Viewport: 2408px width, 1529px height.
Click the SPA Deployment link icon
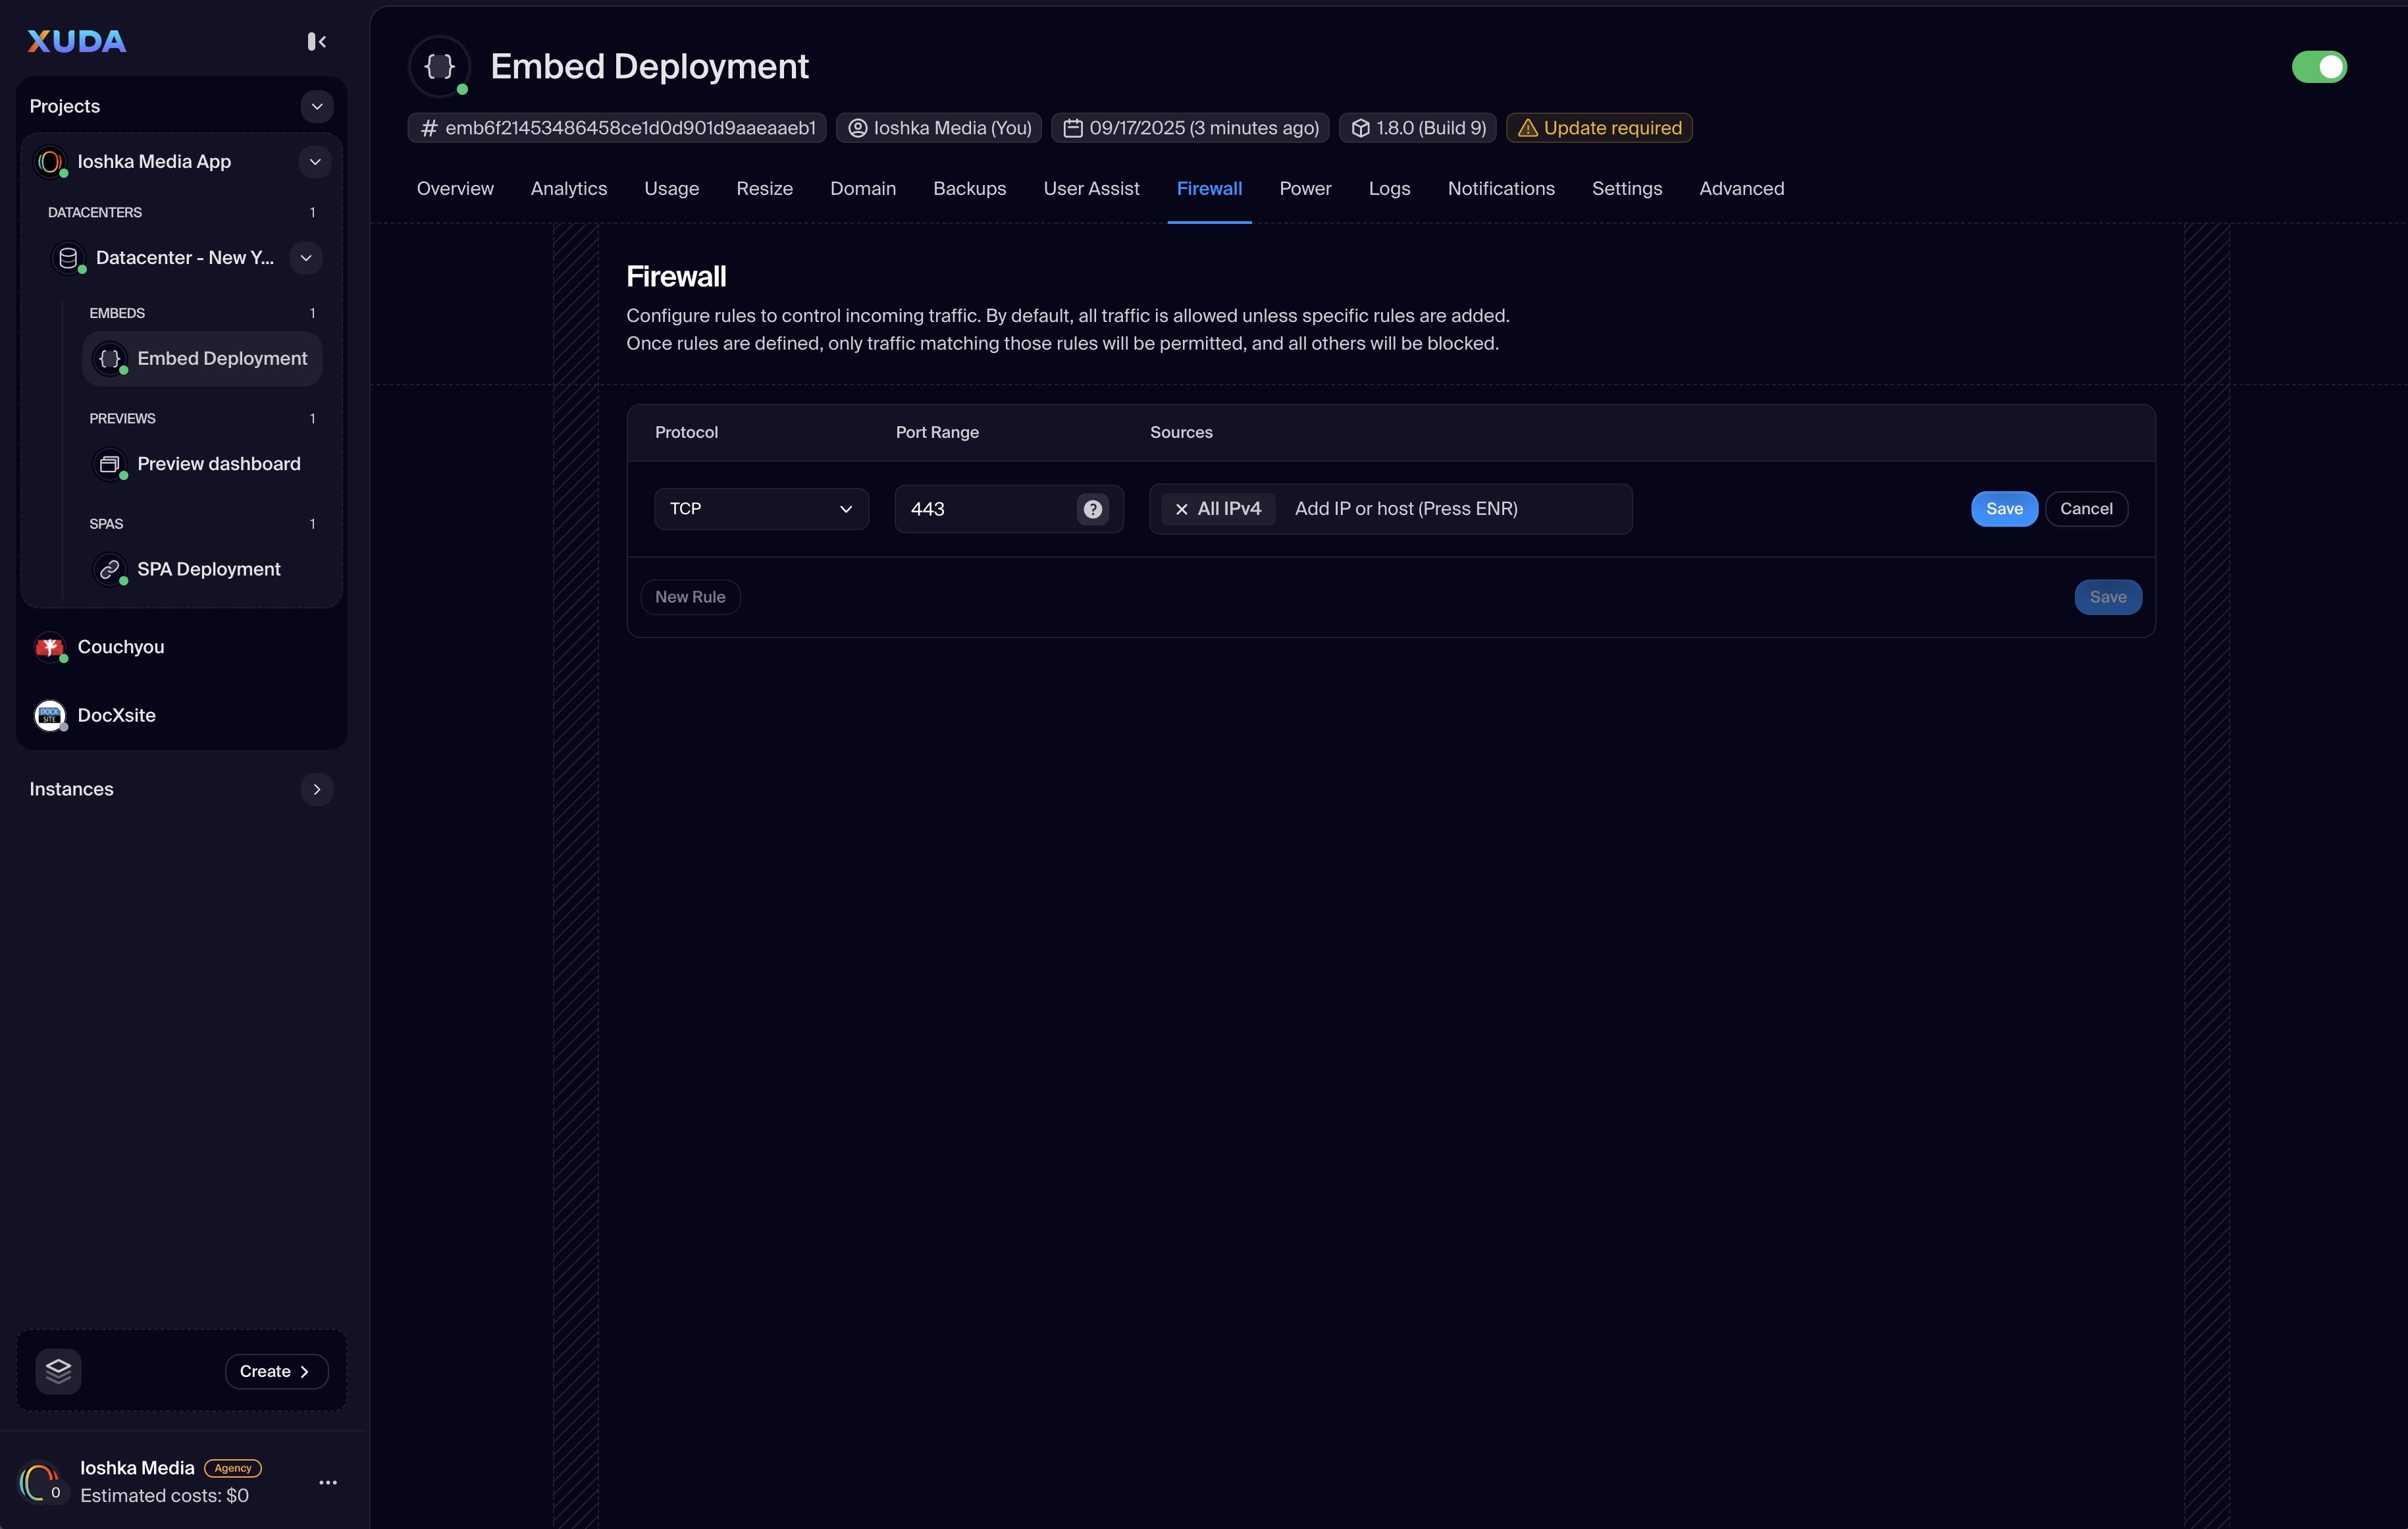click(110, 569)
